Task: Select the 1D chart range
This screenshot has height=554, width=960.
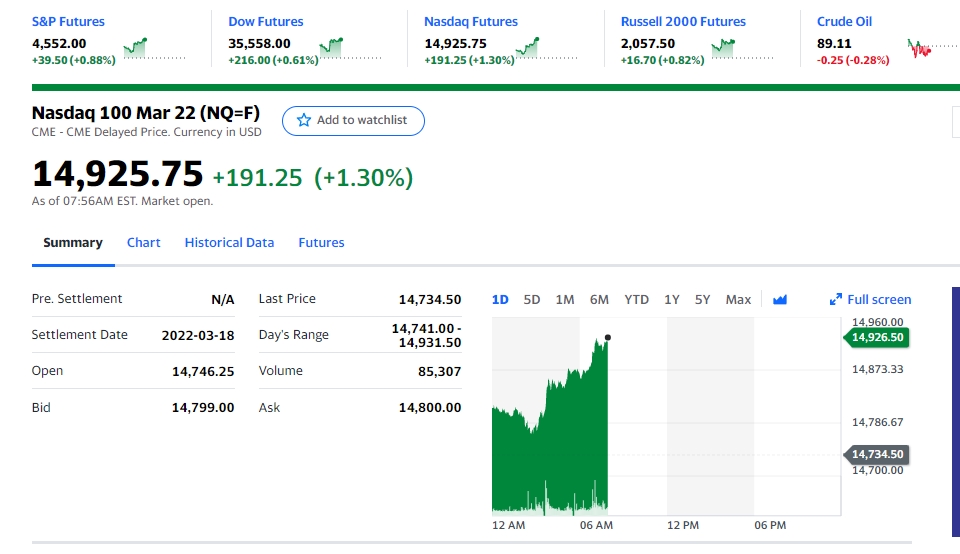Action: coord(500,299)
